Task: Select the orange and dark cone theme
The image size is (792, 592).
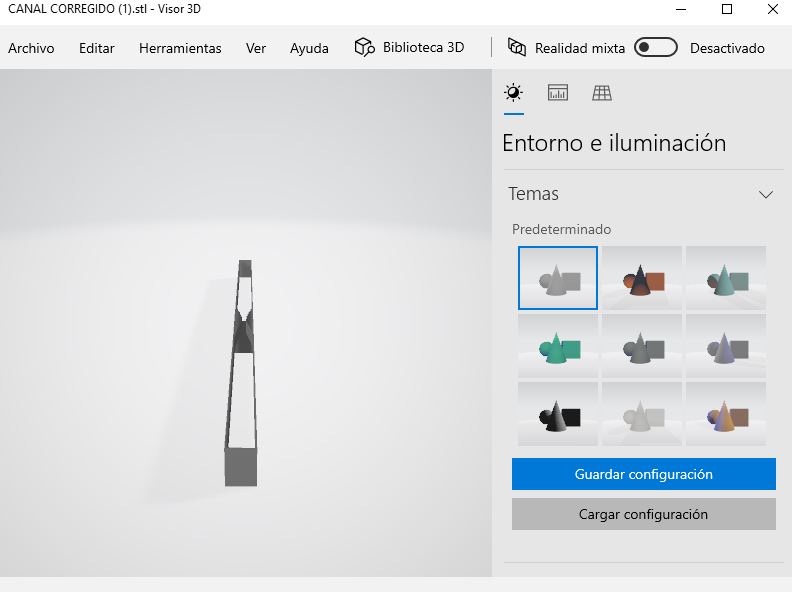Action: pos(642,278)
